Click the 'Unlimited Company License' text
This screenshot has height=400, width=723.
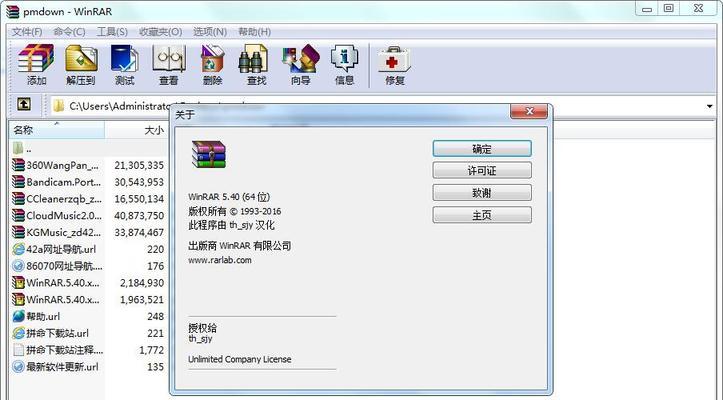pyautogui.click(x=239, y=359)
